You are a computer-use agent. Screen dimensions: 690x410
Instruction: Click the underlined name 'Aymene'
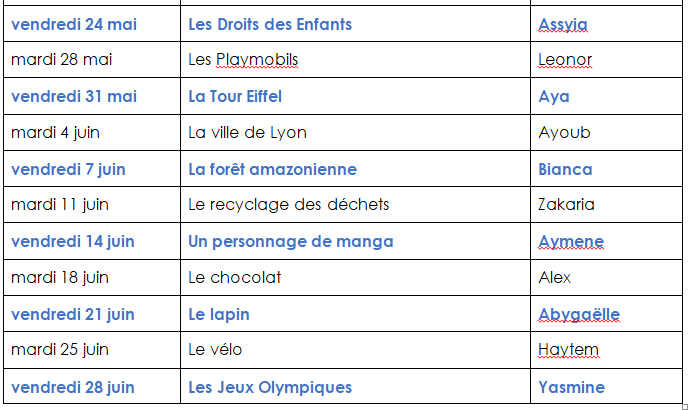click(x=571, y=242)
